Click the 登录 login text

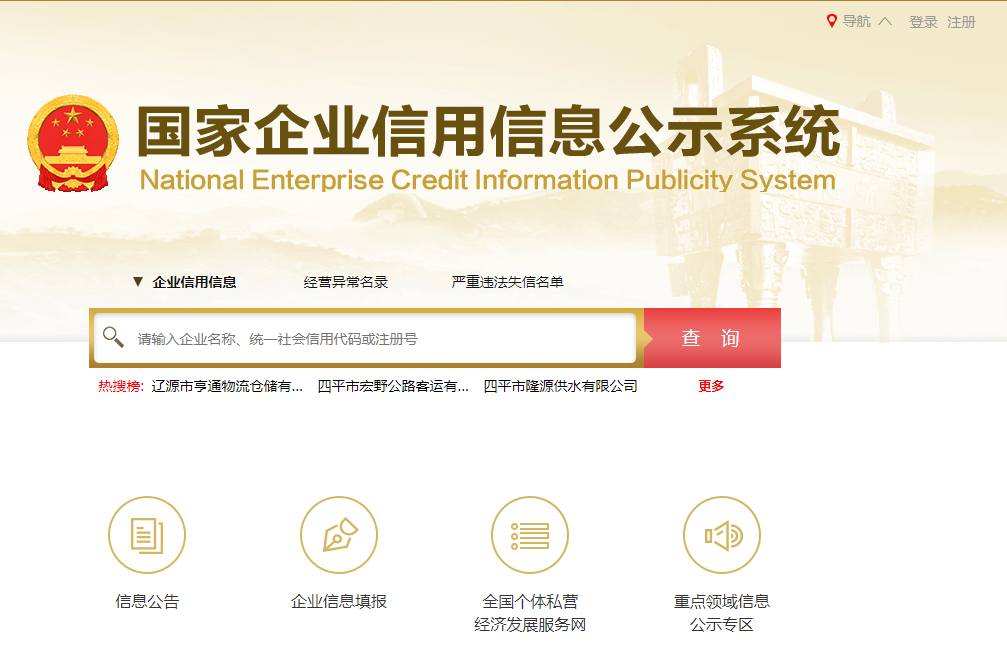(x=922, y=21)
